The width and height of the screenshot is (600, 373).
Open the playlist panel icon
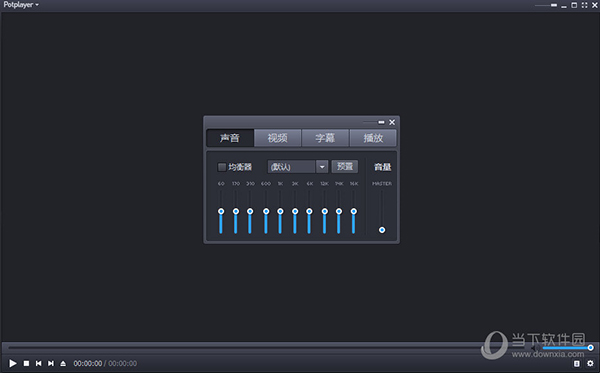pyautogui.click(x=577, y=363)
